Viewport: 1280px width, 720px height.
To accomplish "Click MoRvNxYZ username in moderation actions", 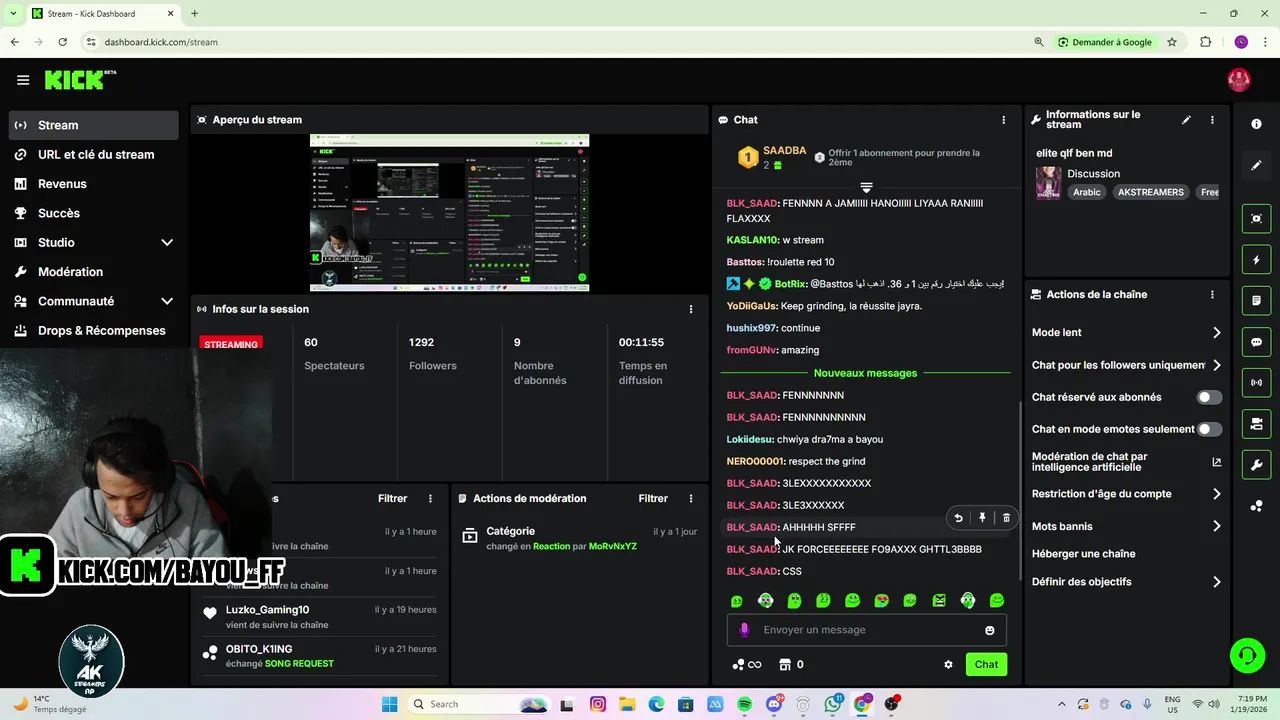I will [613, 546].
